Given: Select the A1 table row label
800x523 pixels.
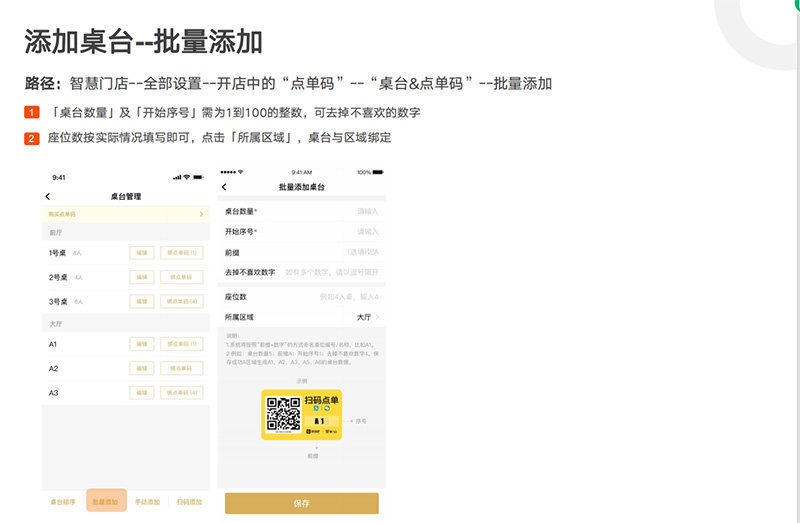Looking at the screenshot, I should click(53, 344).
